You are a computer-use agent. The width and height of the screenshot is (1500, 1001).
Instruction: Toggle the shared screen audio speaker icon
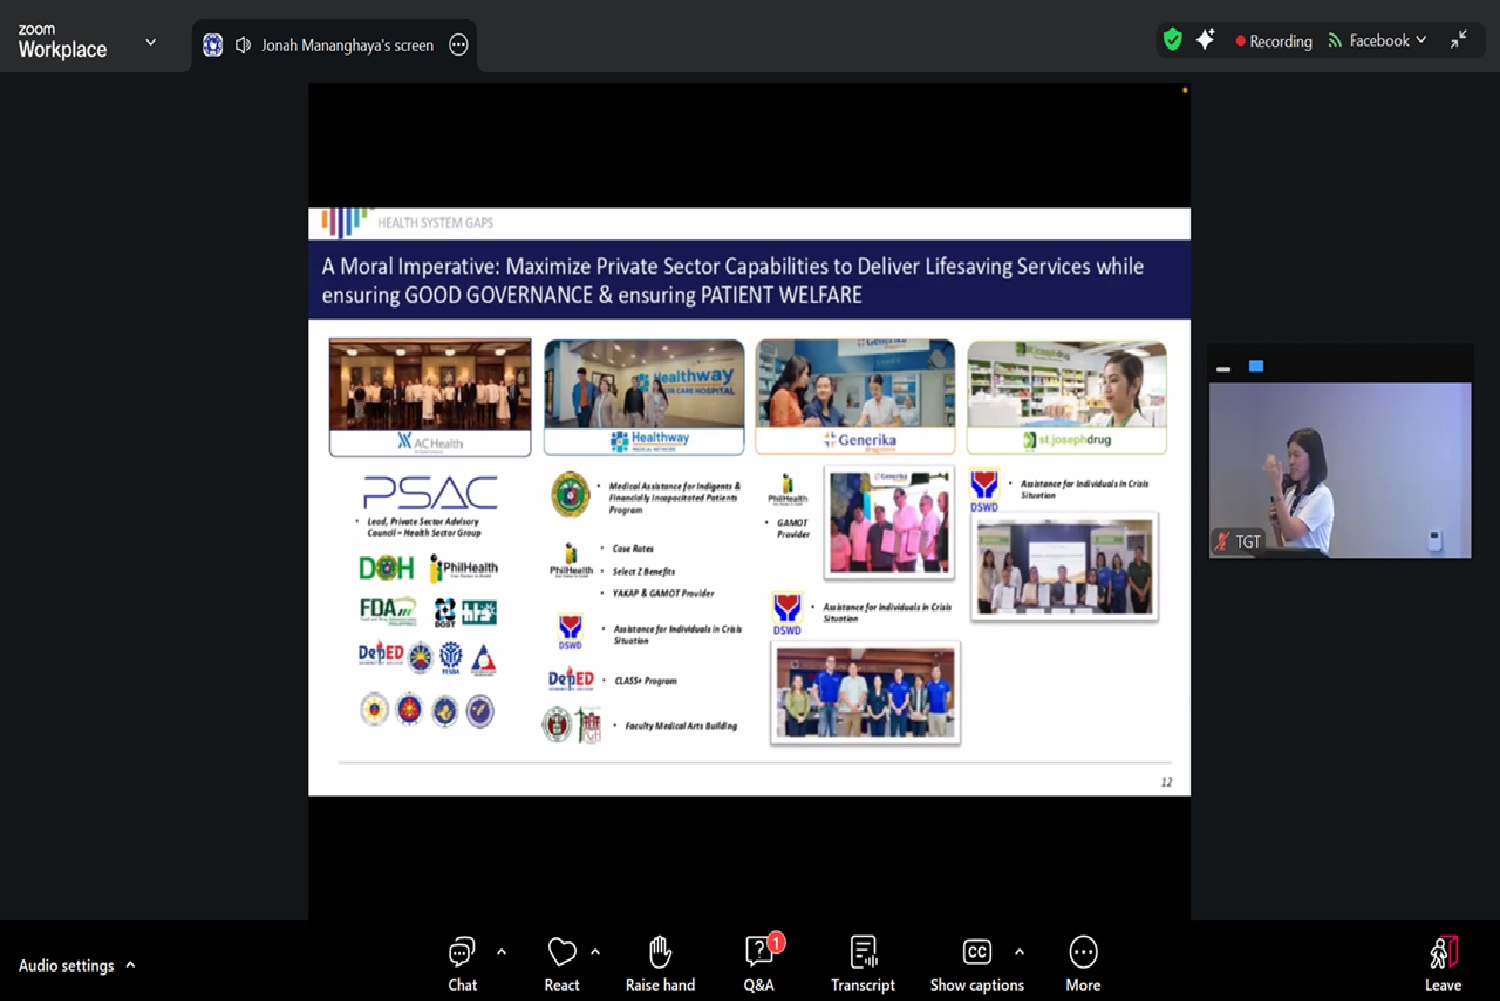(243, 45)
